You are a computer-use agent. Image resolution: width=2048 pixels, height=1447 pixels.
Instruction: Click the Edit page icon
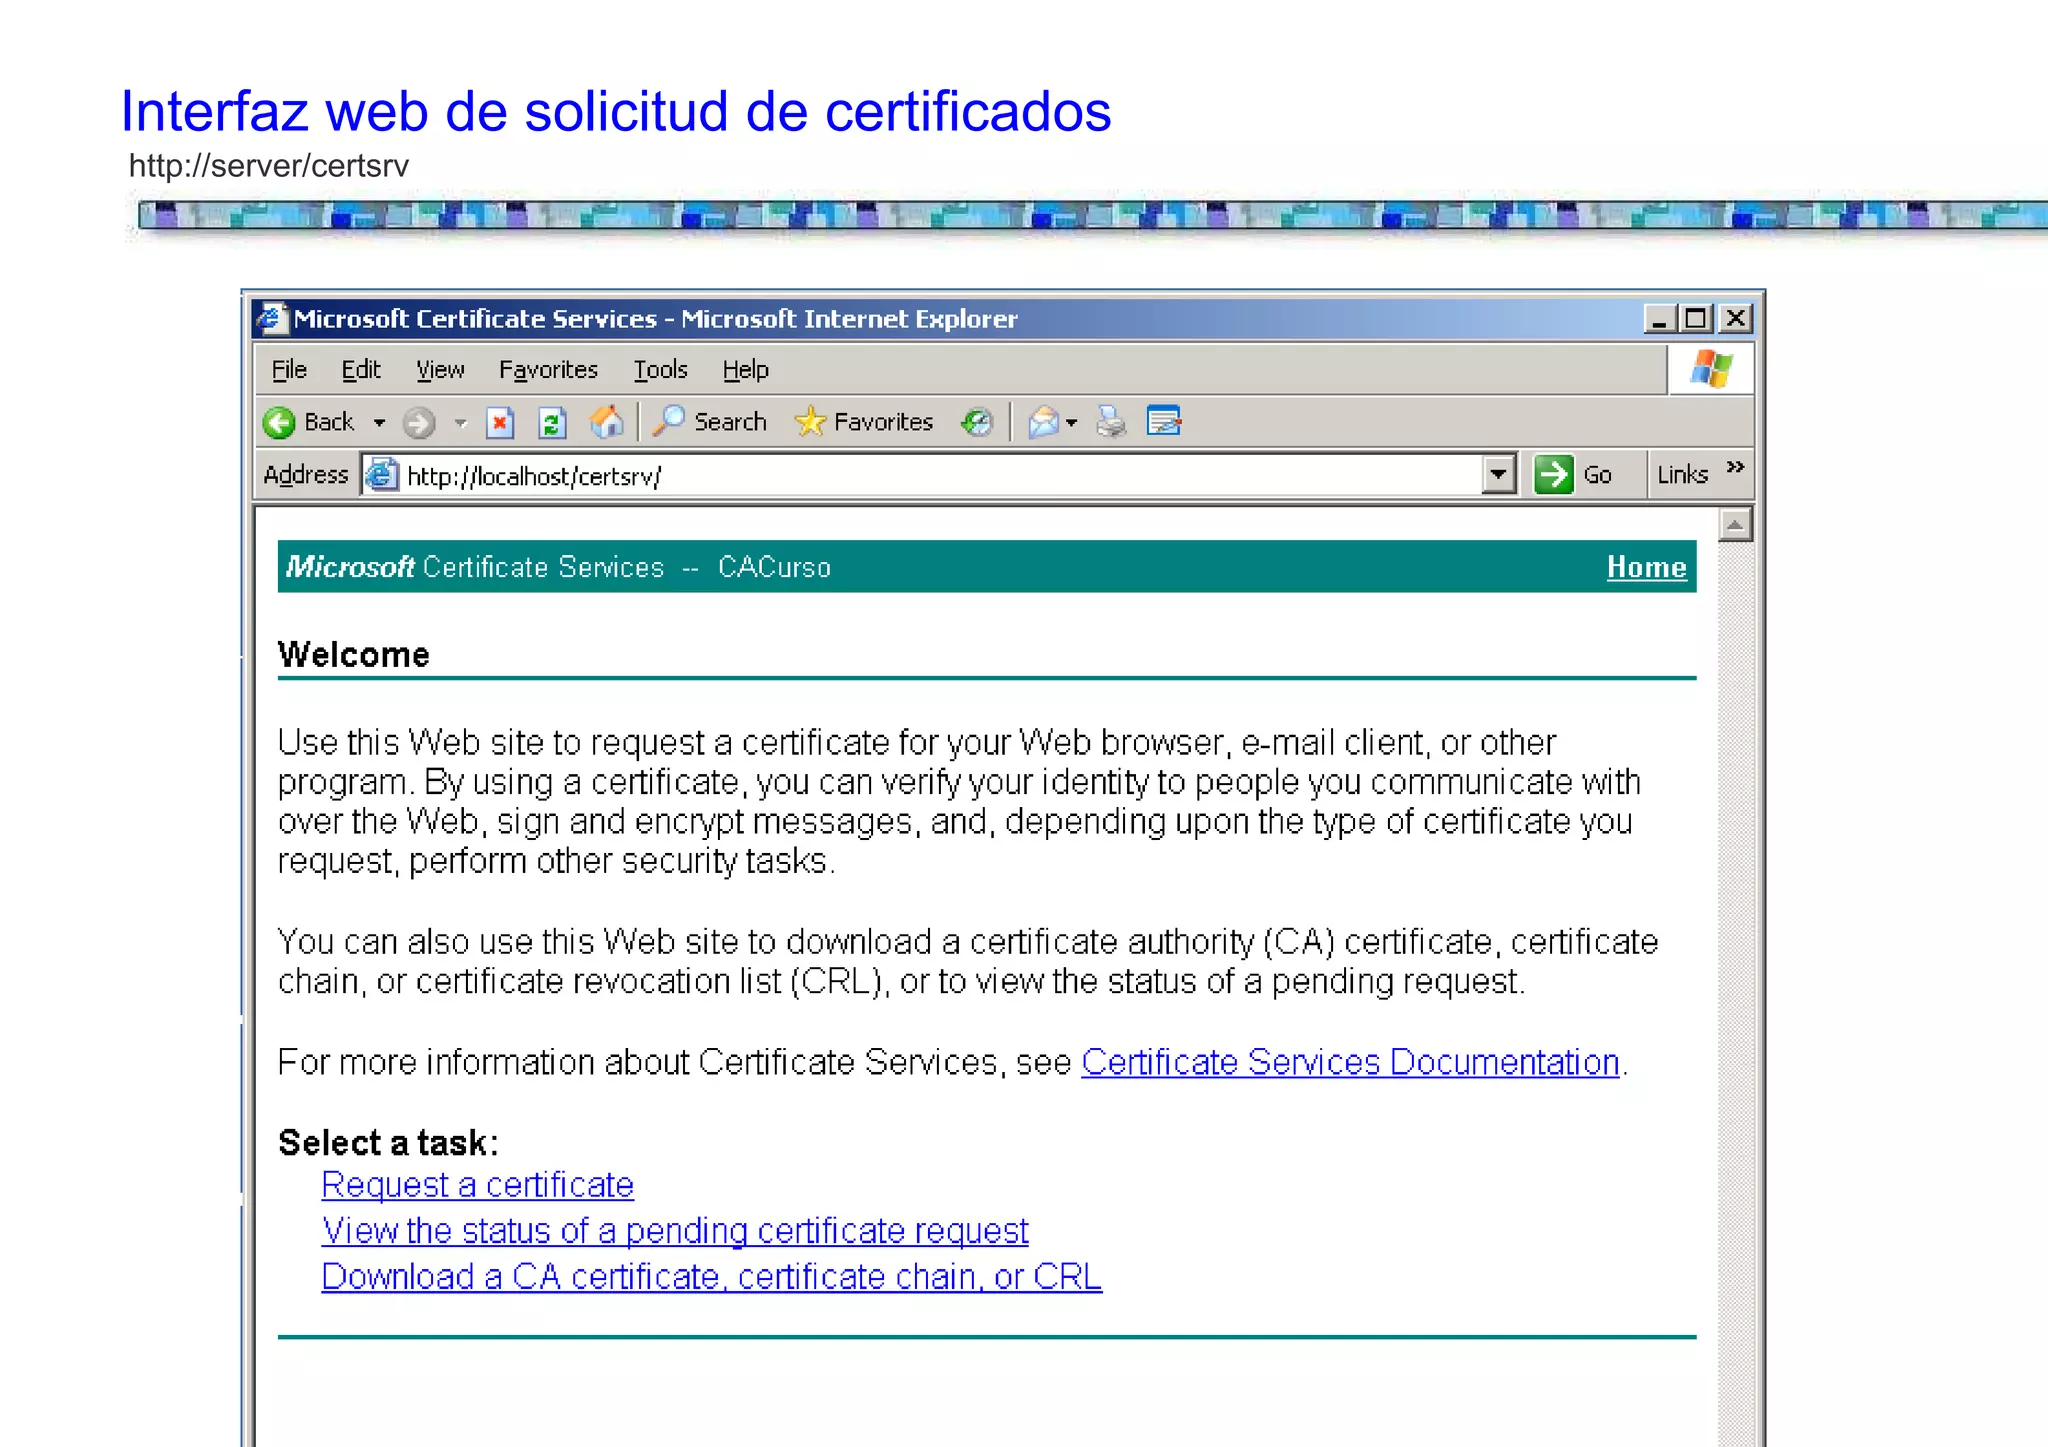click(x=1164, y=421)
